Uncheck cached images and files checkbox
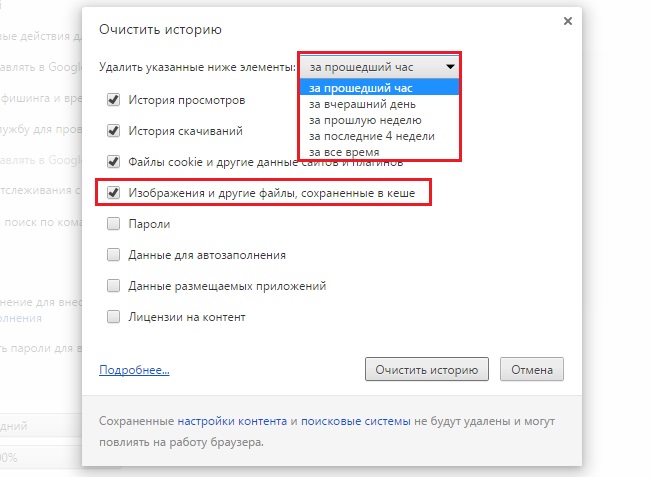Screen dimensions: 651x477 [x=113, y=192]
